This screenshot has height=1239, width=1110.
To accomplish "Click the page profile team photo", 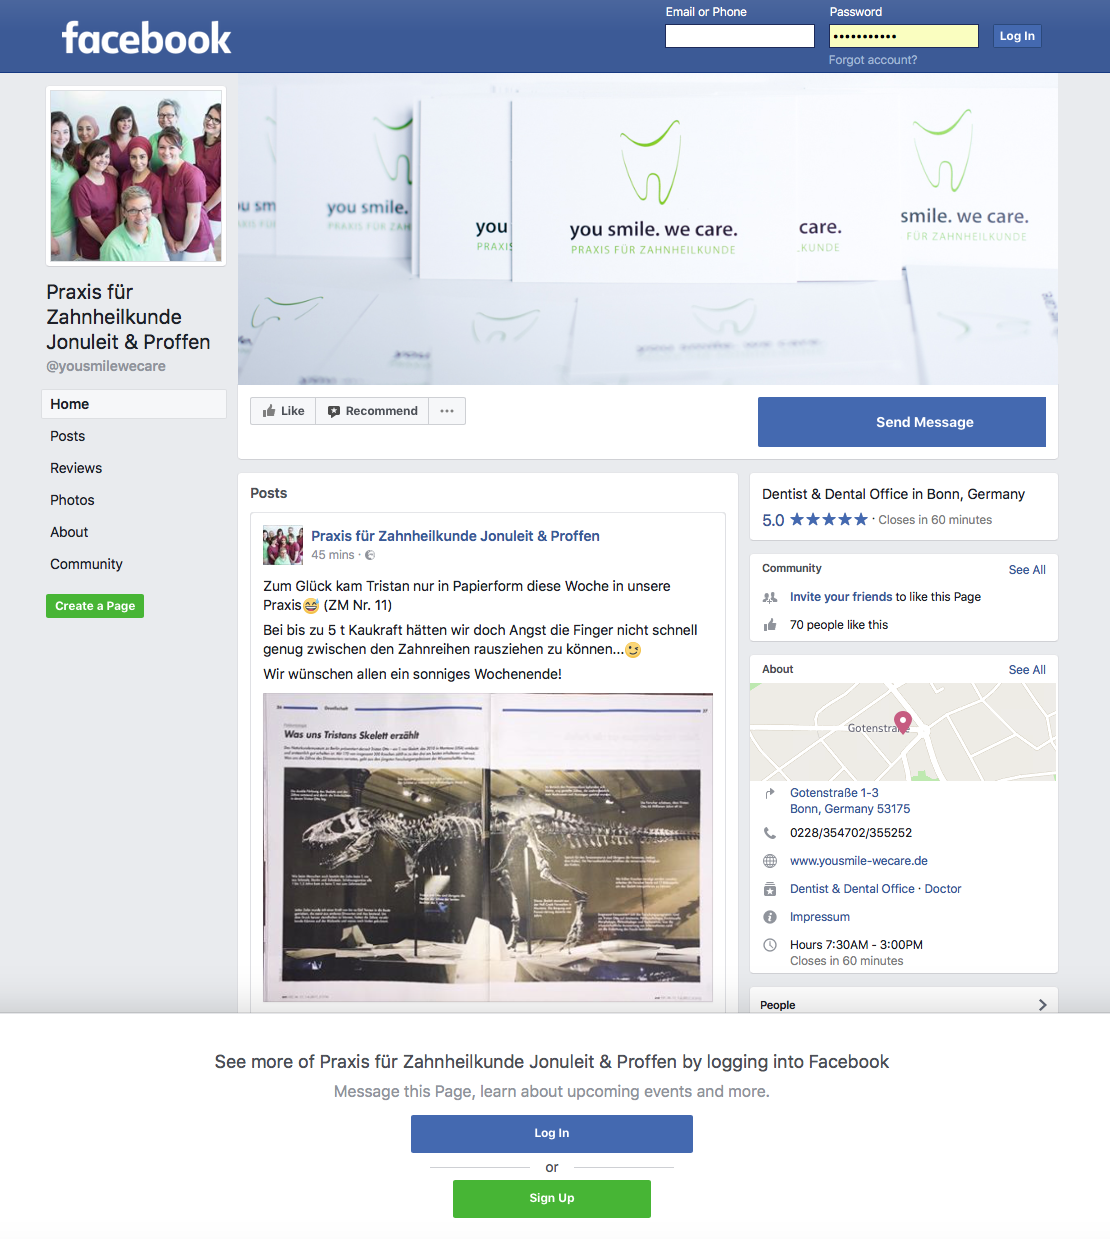I will point(136,176).
